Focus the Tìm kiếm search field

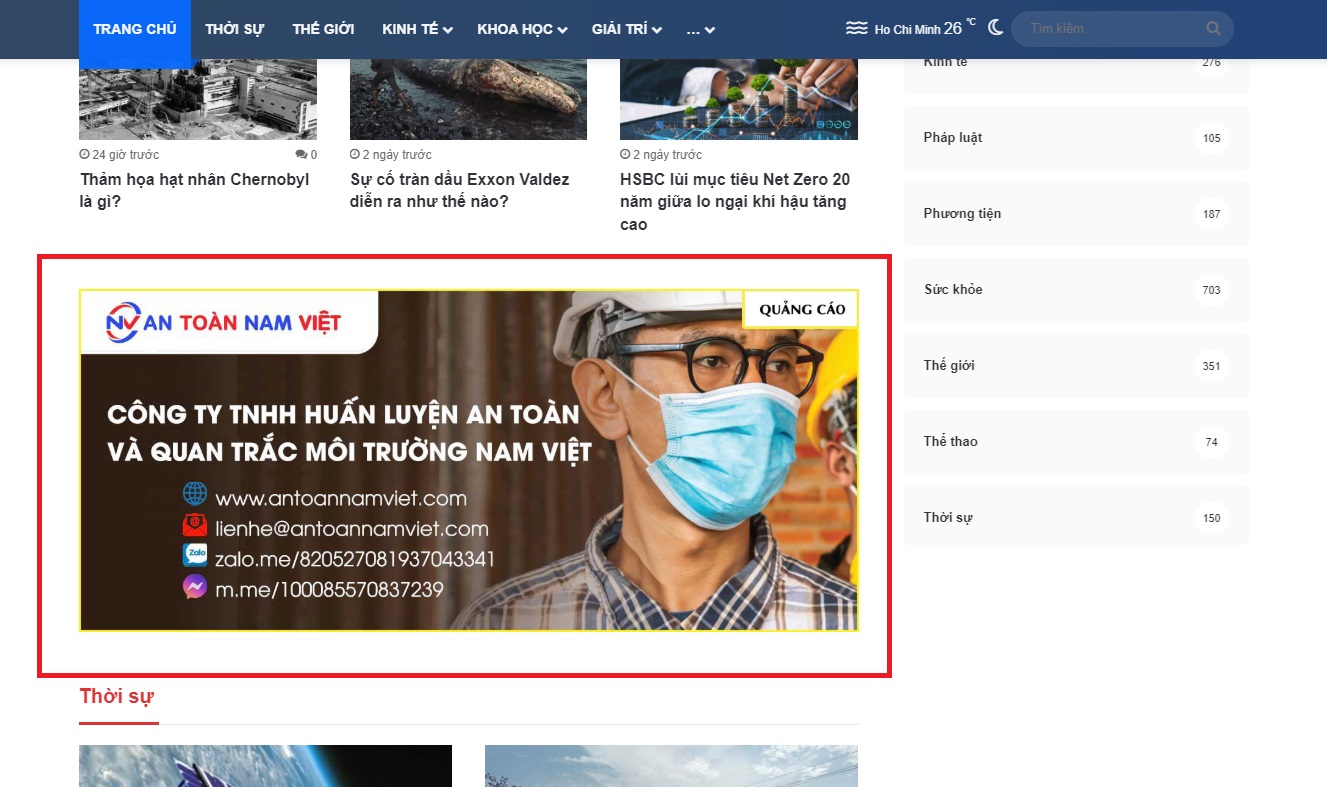tap(1122, 28)
